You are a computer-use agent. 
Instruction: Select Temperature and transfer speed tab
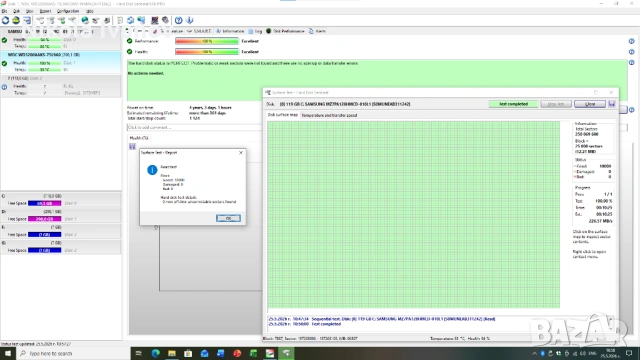(329, 116)
